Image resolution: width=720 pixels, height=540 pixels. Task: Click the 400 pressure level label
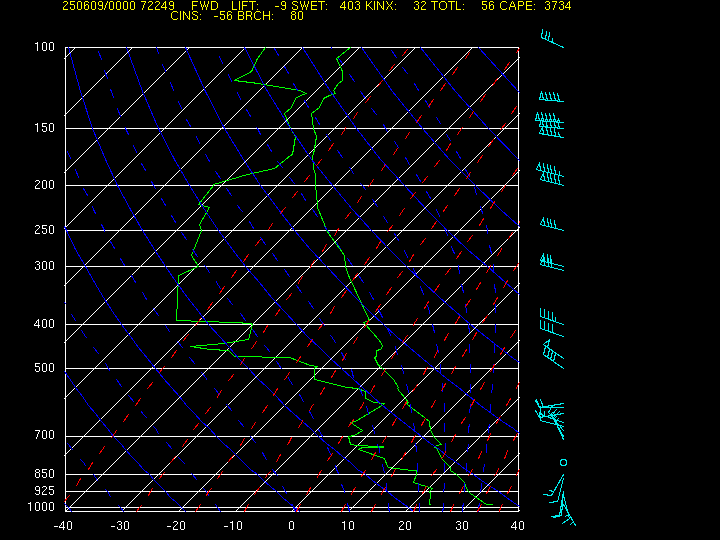[x=45, y=323]
